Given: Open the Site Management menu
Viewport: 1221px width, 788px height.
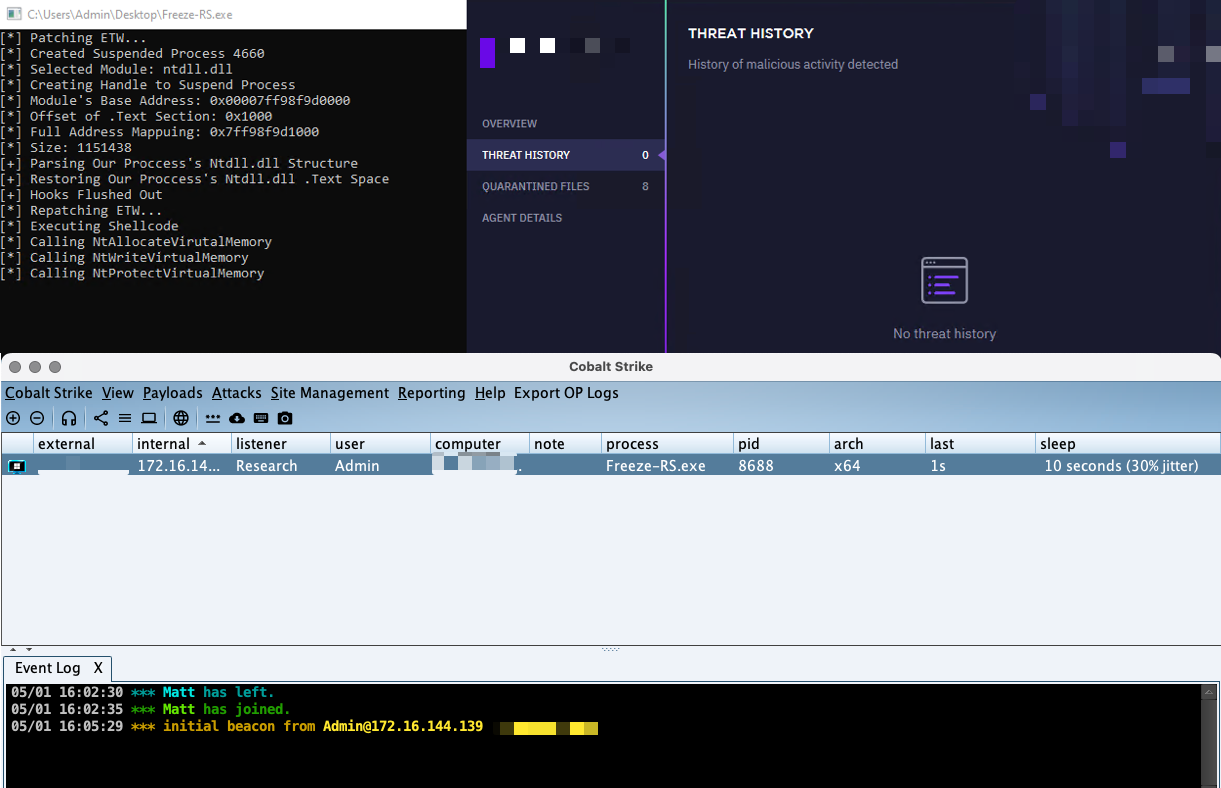Looking at the screenshot, I should click(x=330, y=393).
